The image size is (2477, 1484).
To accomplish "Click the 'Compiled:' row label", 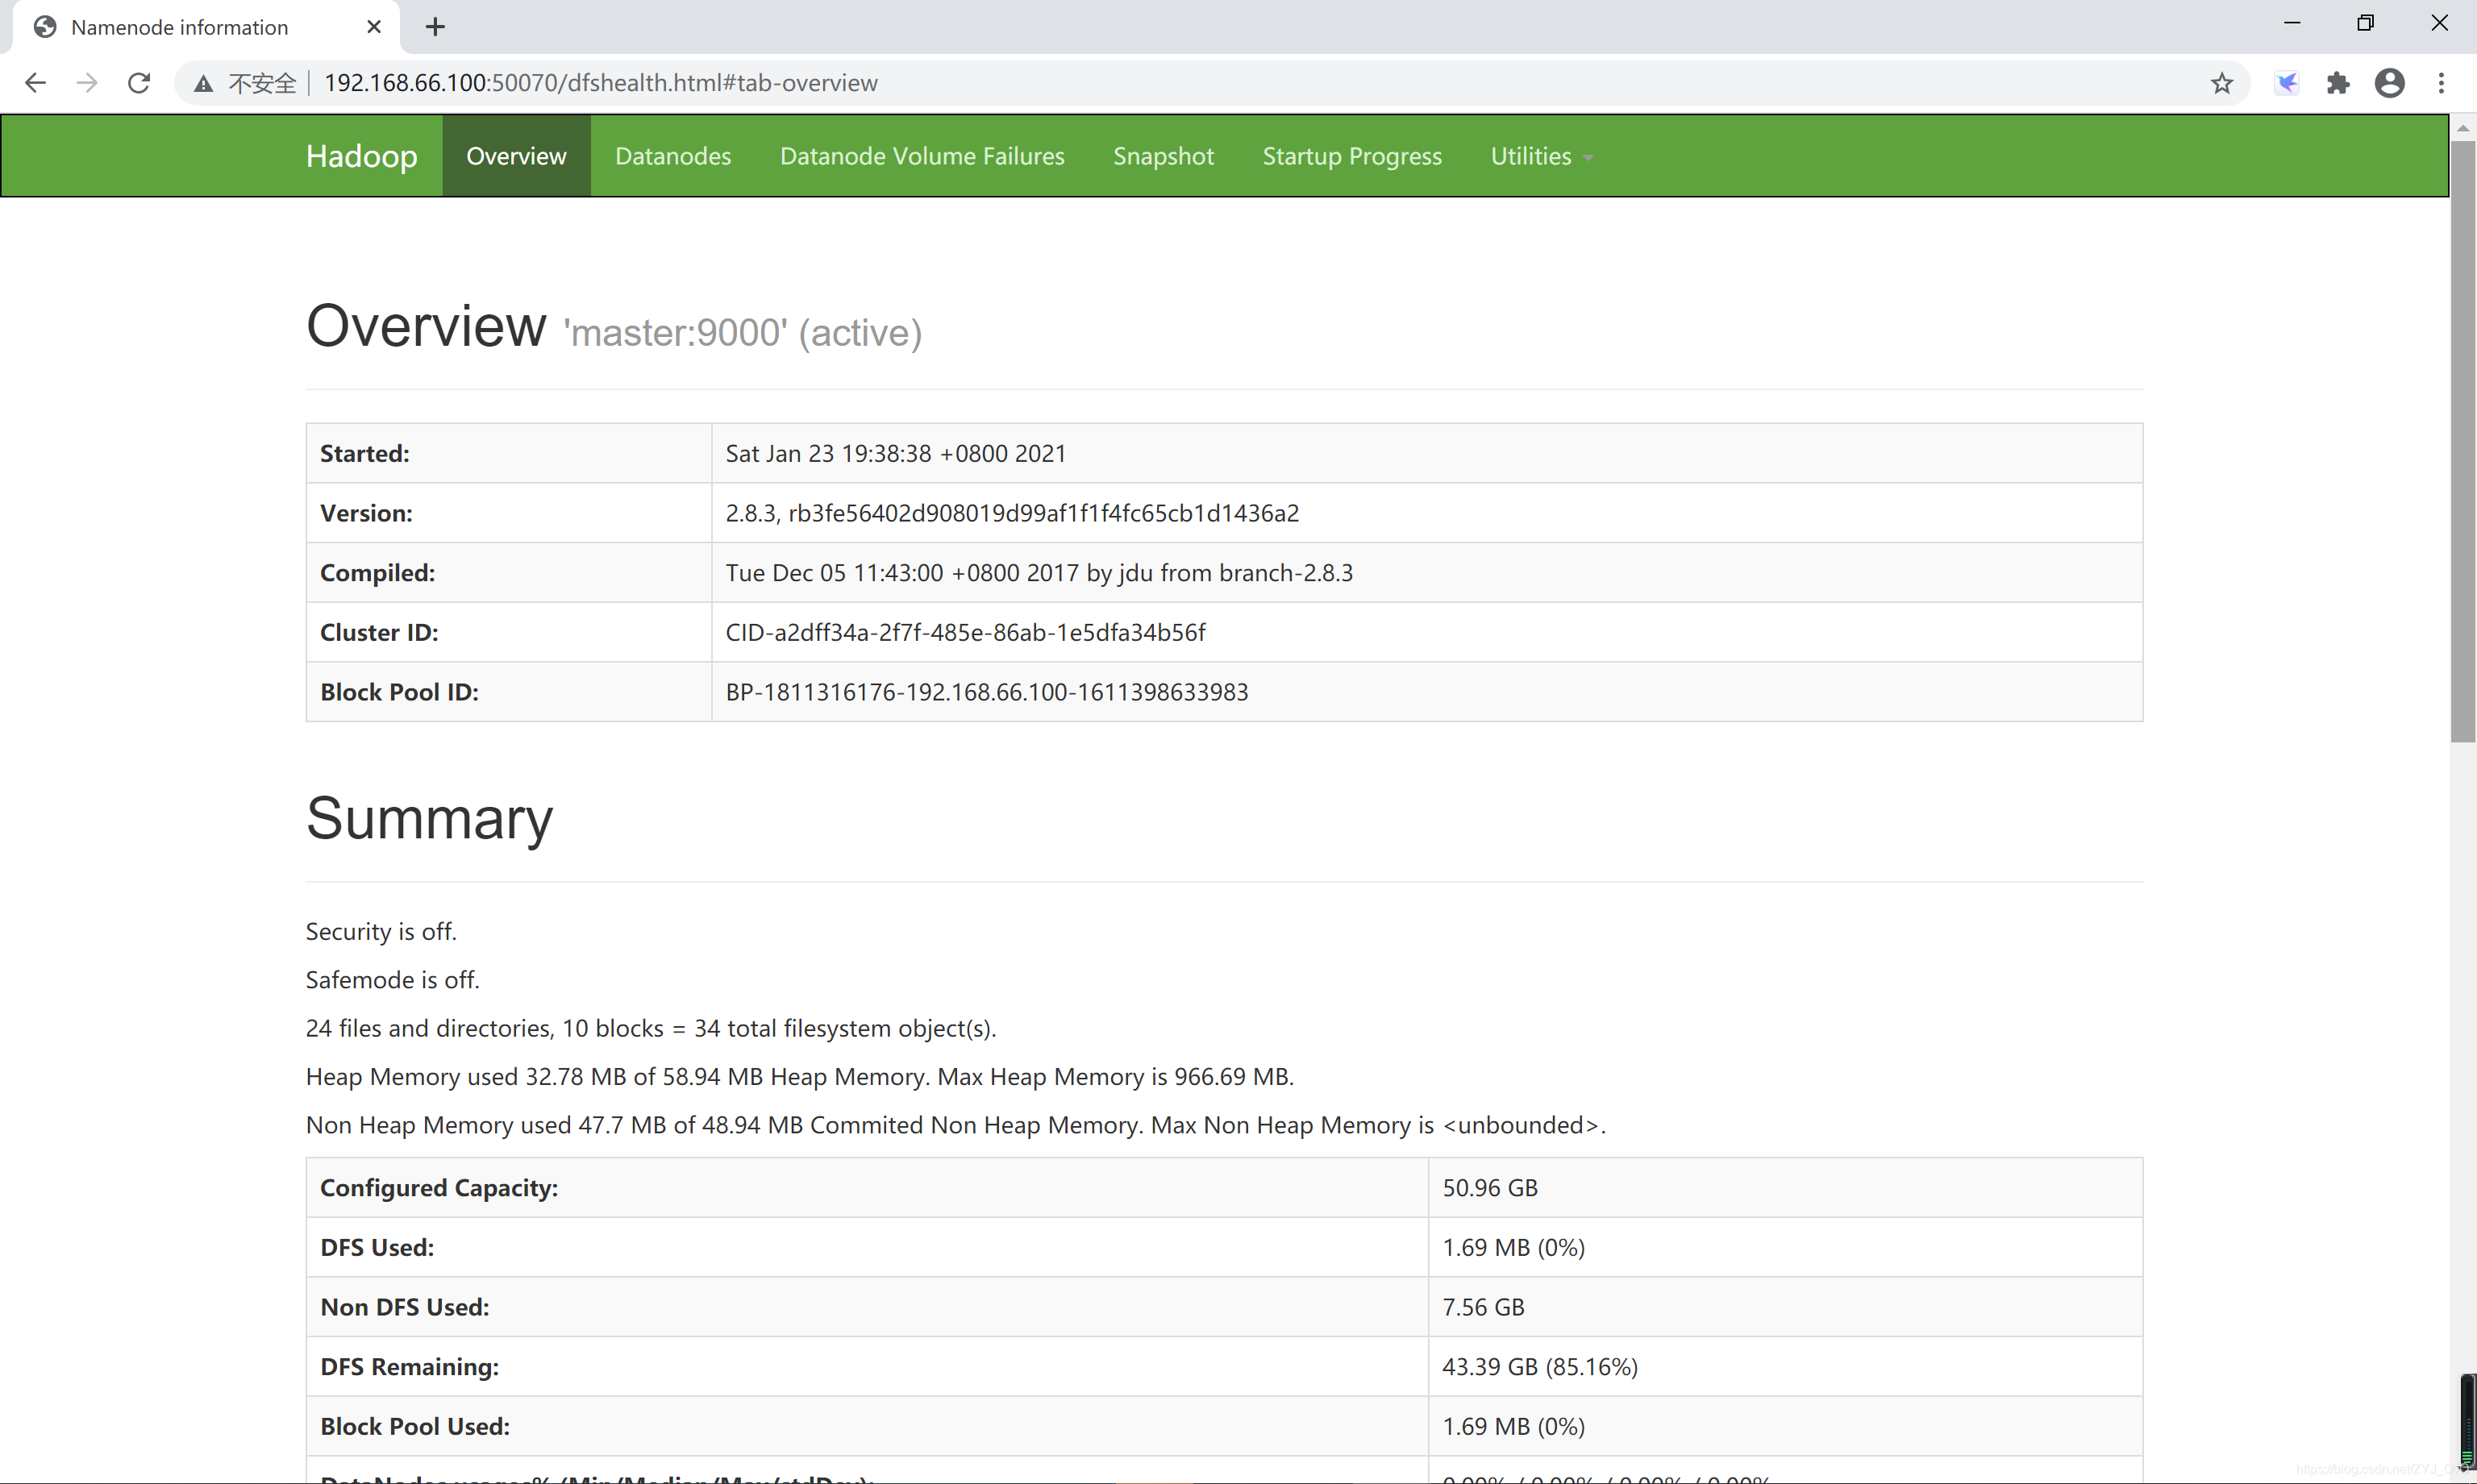I will tap(377, 573).
